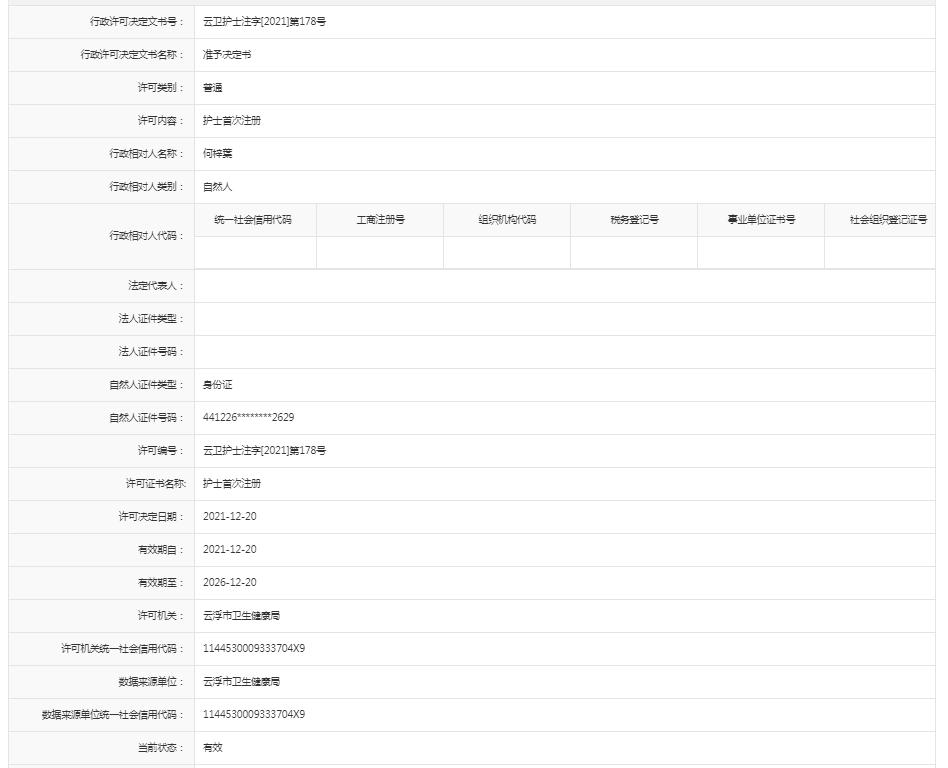
Task: Select the 身份证 certificate type value
Action: (216, 384)
